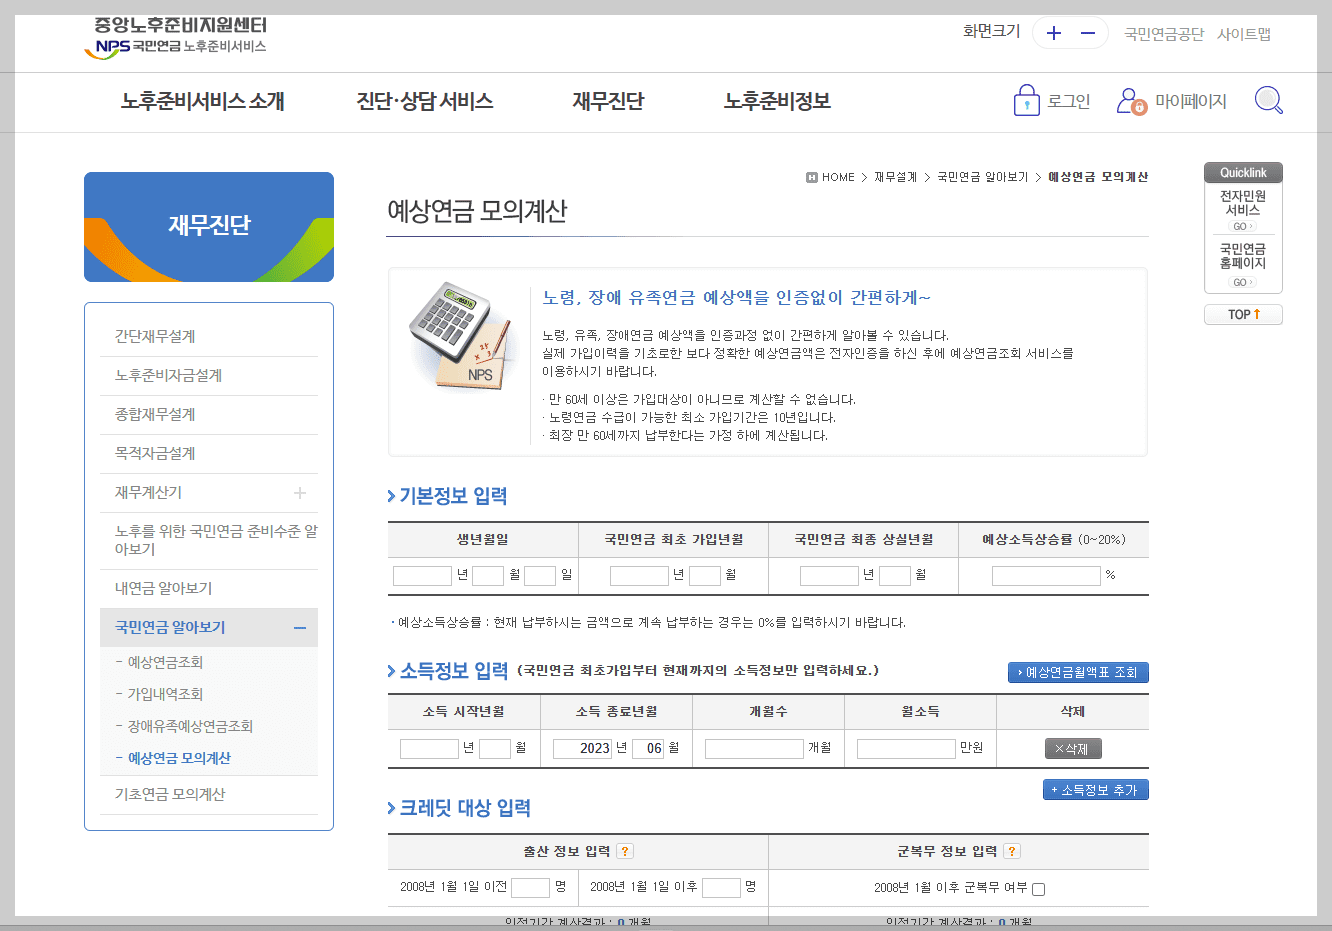Open site search via the magnifier icon
This screenshot has width=1332, height=931.
point(1268,101)
